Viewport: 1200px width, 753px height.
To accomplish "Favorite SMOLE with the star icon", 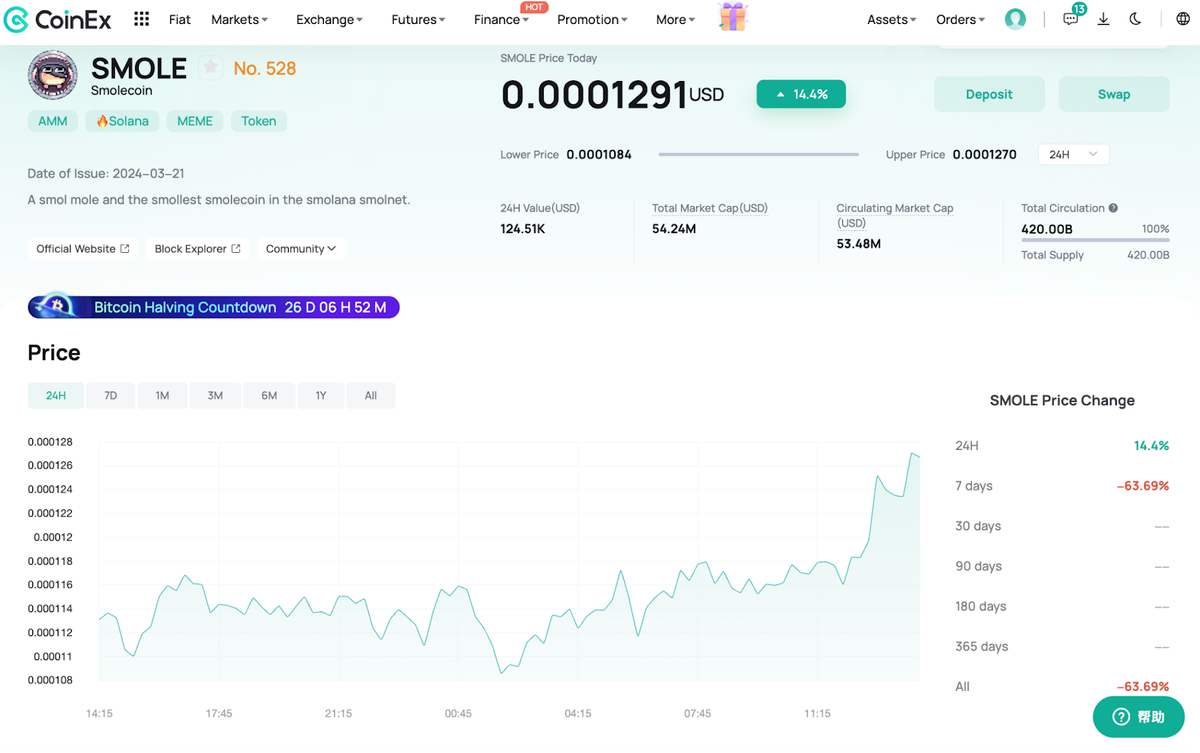I will [210, 68].
